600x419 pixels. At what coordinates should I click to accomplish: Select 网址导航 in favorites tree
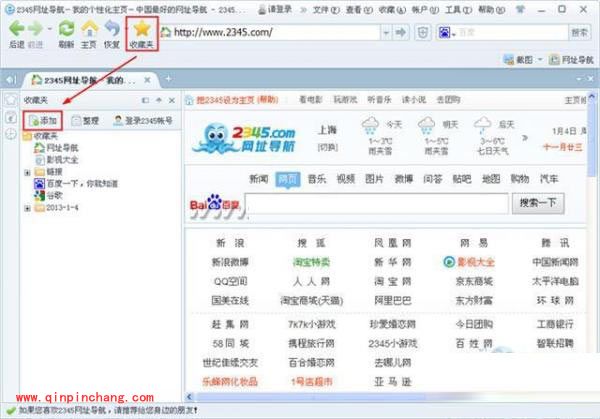56,148
